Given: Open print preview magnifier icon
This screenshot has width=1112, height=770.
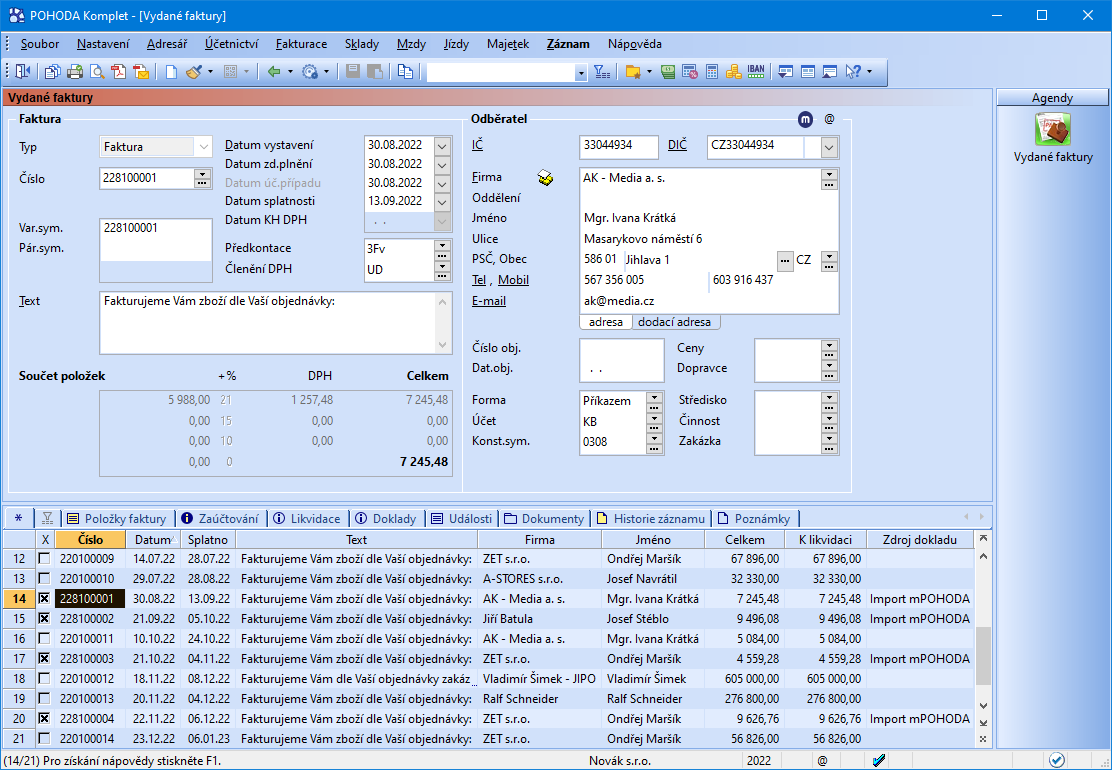Looking at the screenshot, I should pyautogui.click(x=96, y=72).
